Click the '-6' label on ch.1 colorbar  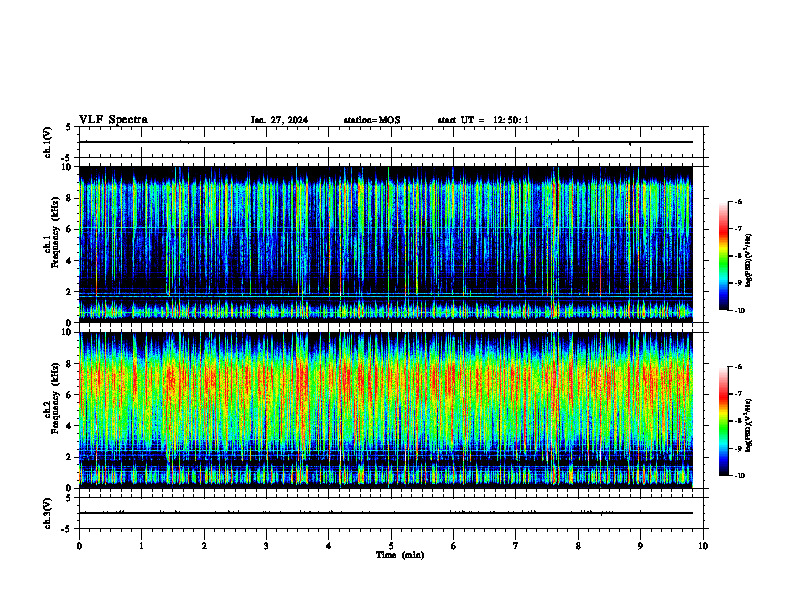(738, 201)
